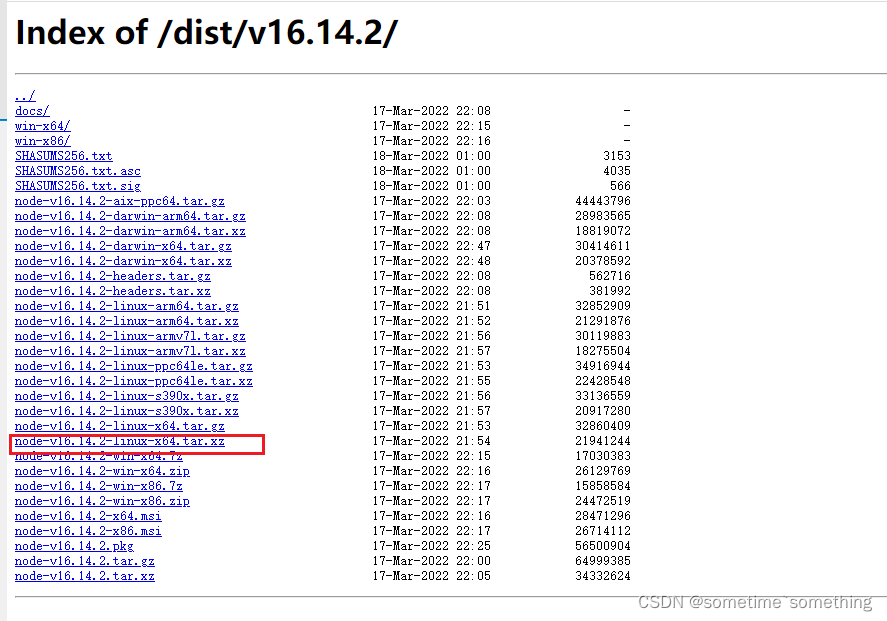Download node-v16.14.2-linux-armv7l.tar.gz
This screenshot has width=887, height=621.
[x=130, y=336]
